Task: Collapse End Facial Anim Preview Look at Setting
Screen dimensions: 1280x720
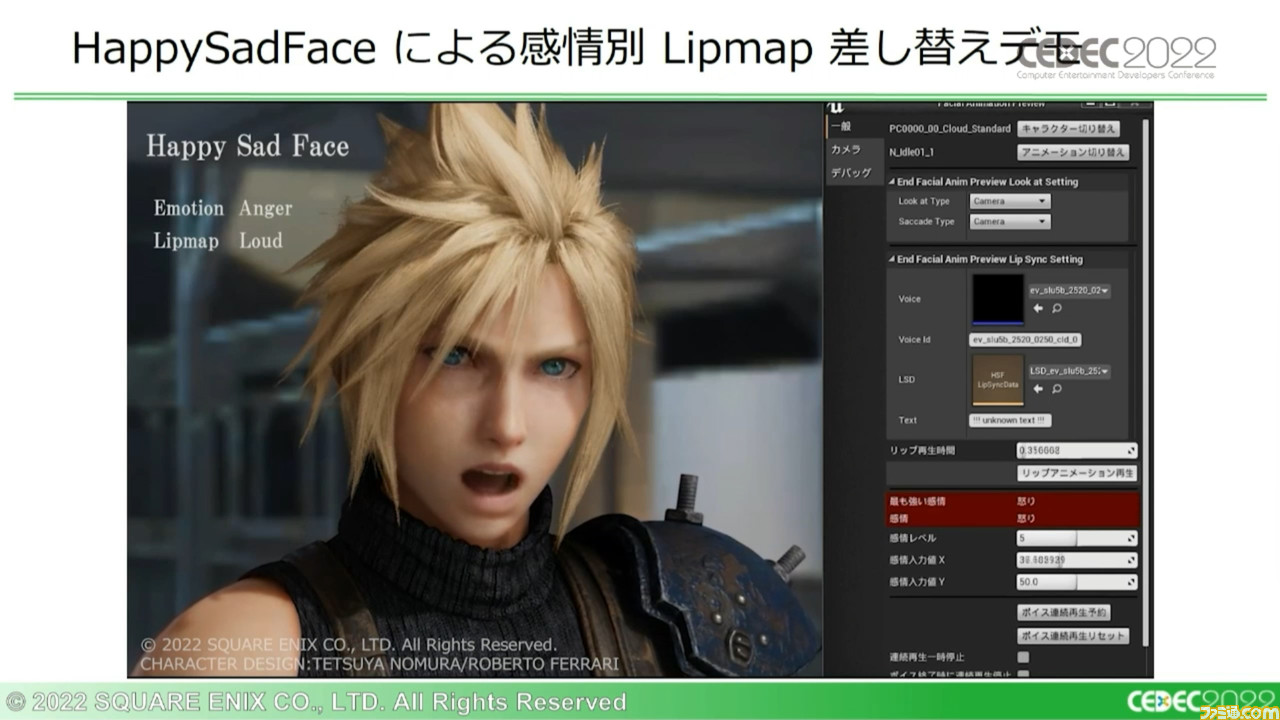Action: point(892,182)
